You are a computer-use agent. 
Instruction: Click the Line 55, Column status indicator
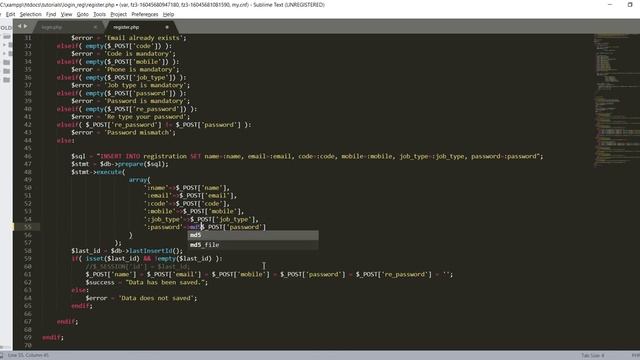28,356
